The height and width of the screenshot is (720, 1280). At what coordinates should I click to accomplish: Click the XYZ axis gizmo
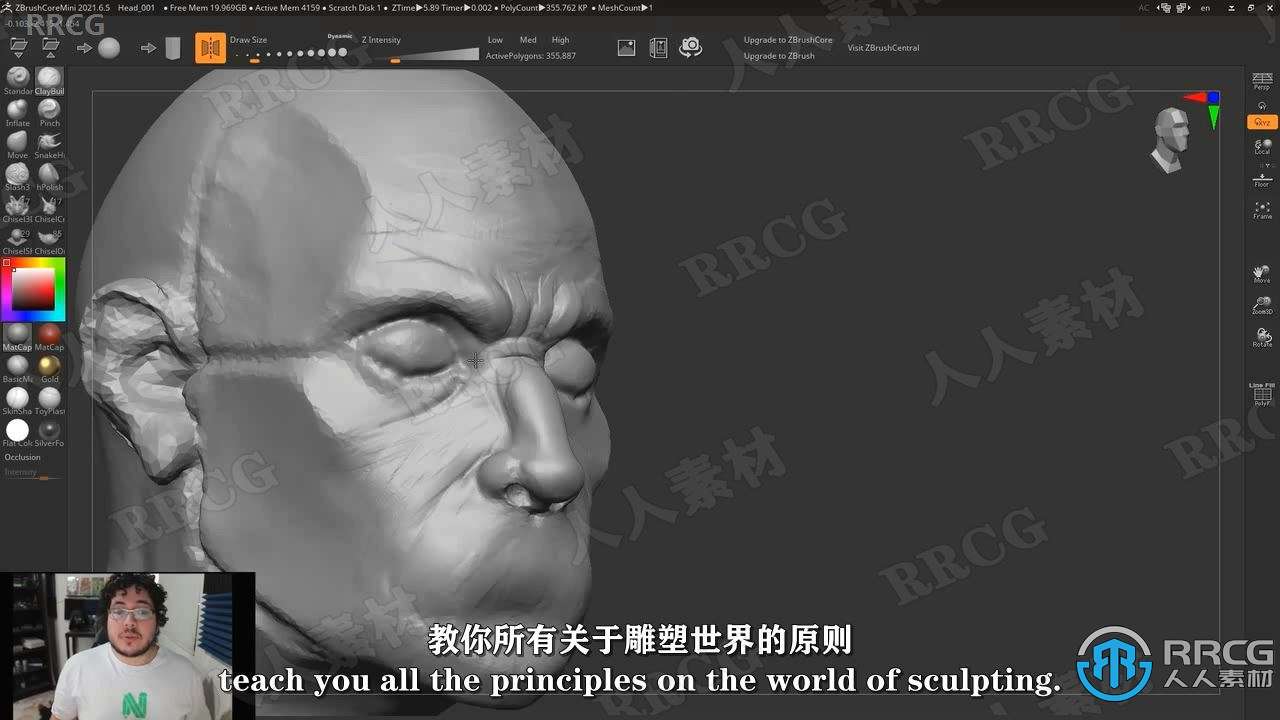(1203, 108)
